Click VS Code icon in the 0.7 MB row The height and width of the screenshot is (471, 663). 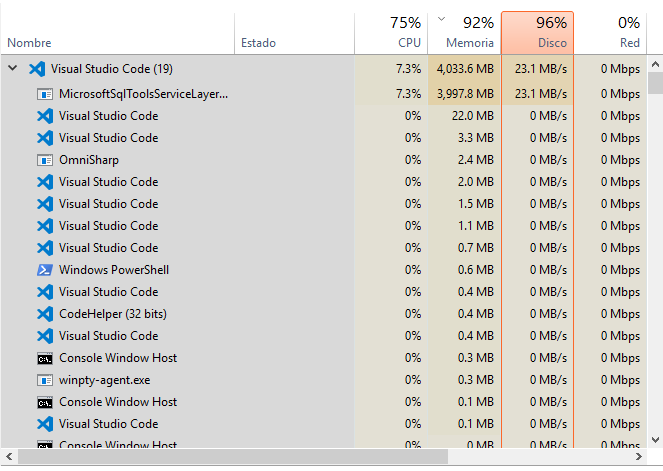pos(45,248)
